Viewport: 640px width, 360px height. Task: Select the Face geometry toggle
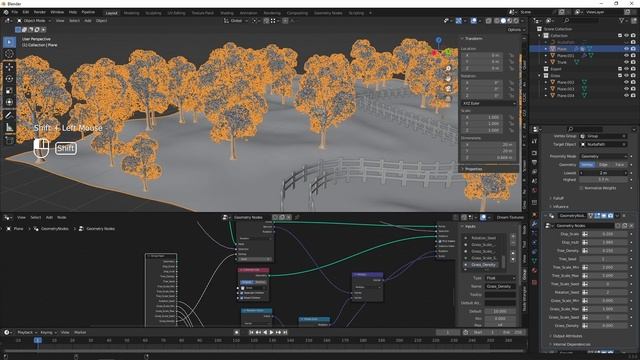pyautogui.click(x=619, y=164)
